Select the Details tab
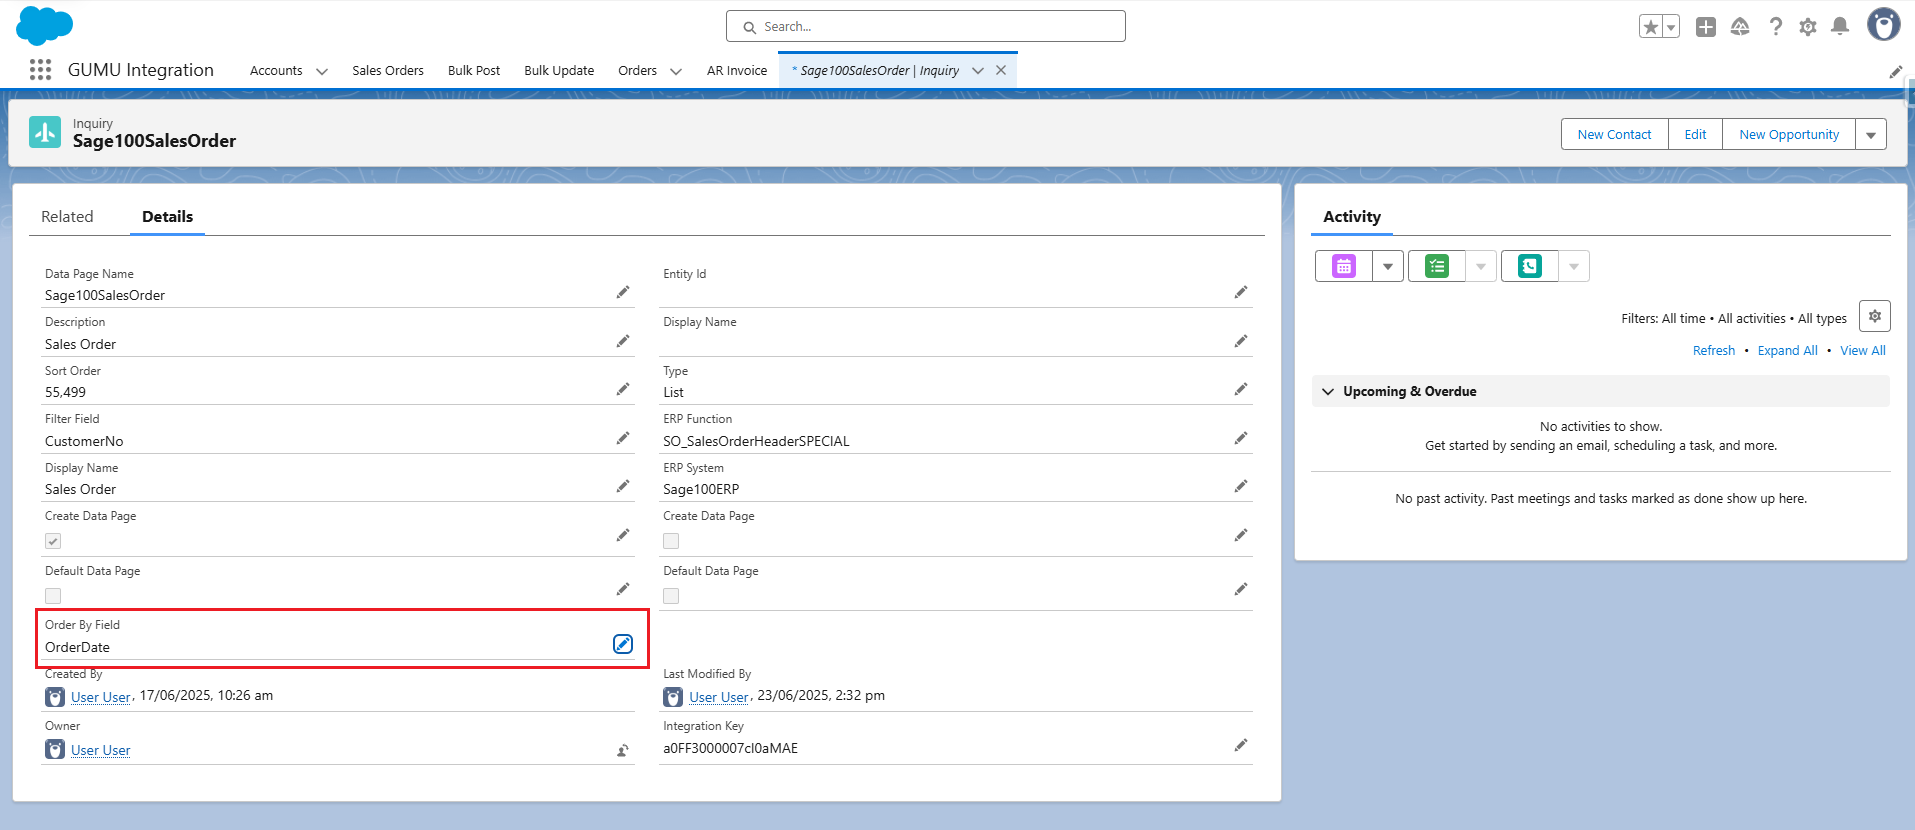Viewport: 1915px width, 830px height. [x=167, y=217]
